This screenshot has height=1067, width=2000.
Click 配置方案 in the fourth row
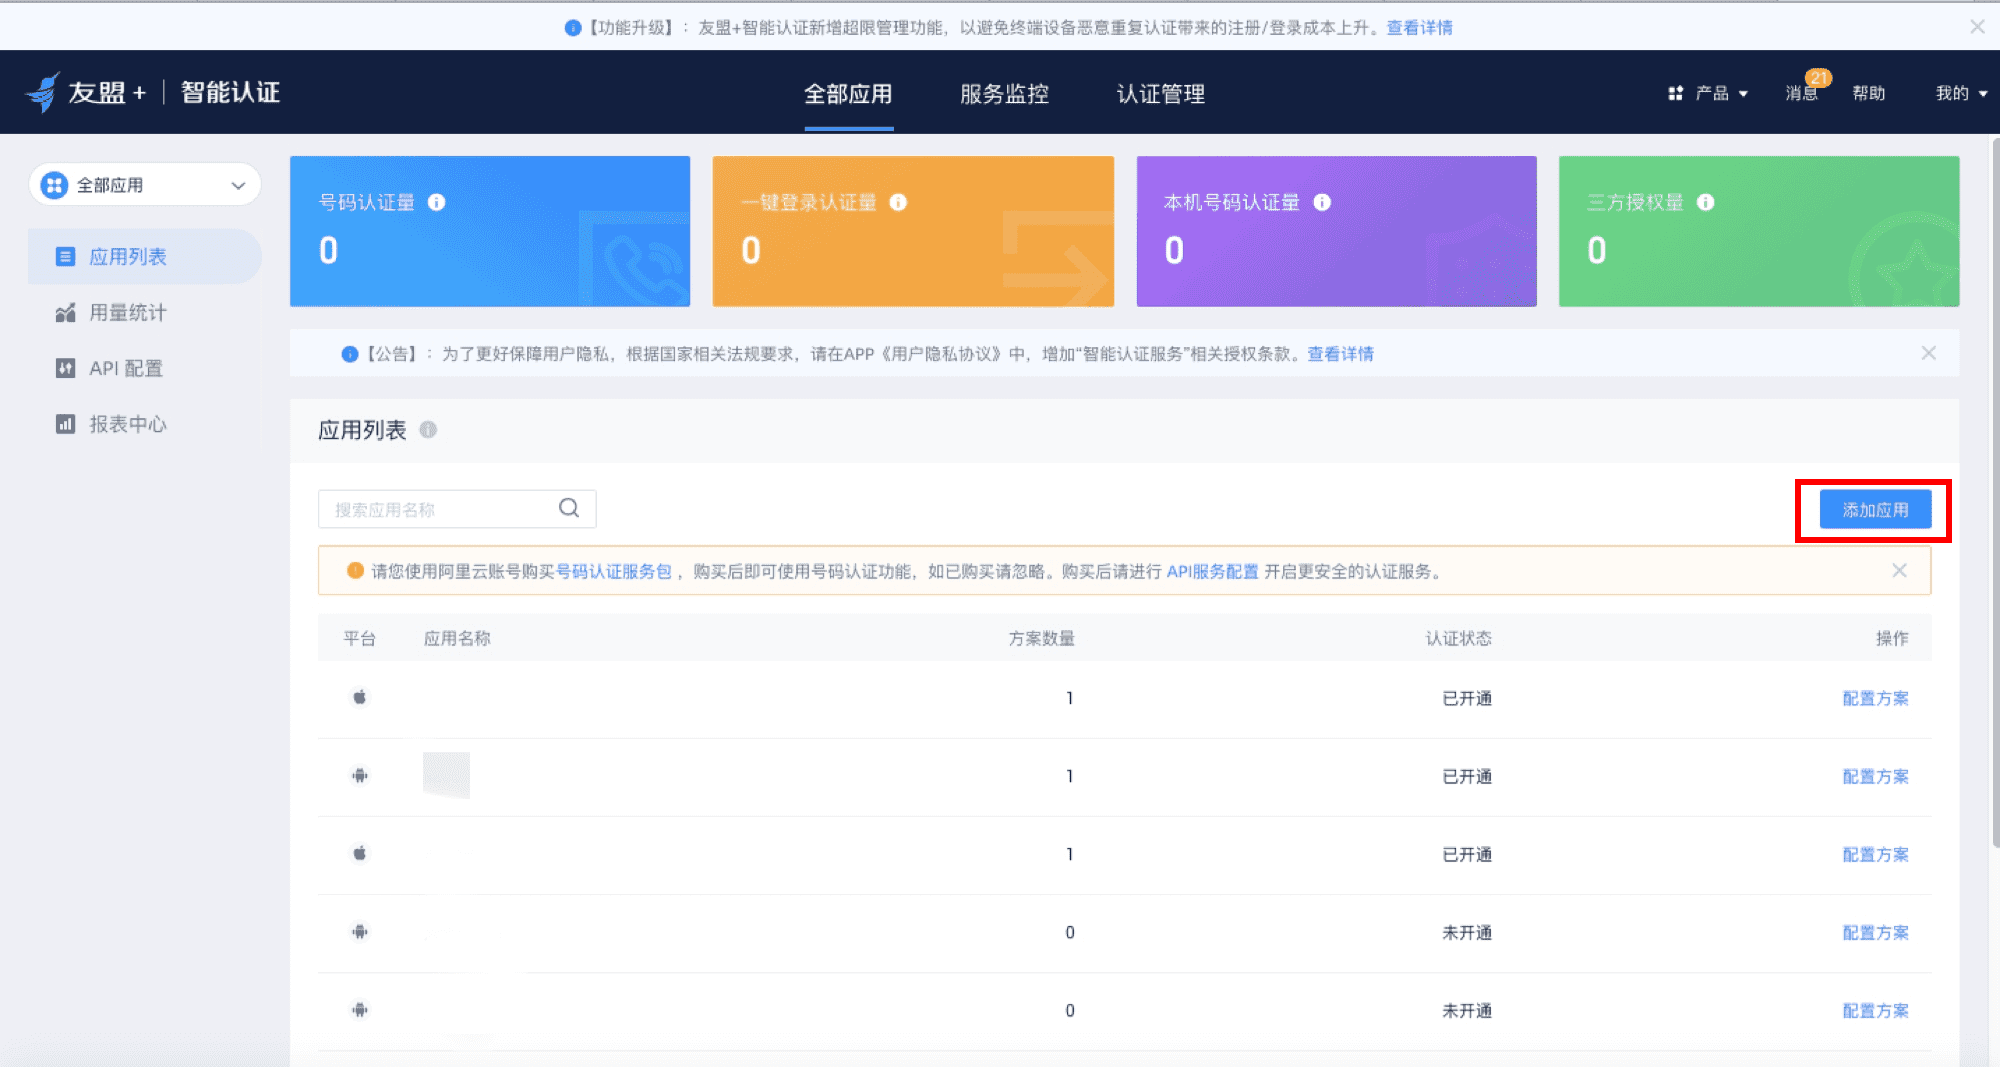[x=1875, y=932]
